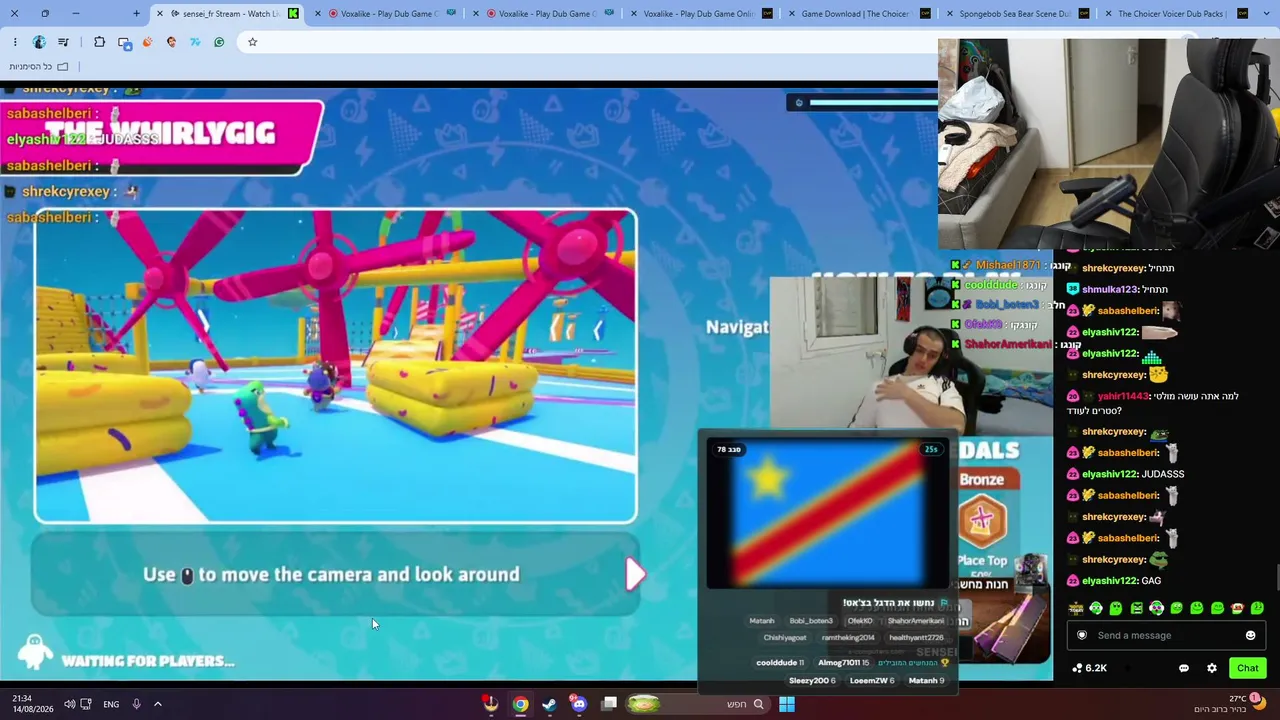Click the WAITING FOR PLAYERS status text
This screenshot has height=720, width=1280.
click(x=147, y=661)
